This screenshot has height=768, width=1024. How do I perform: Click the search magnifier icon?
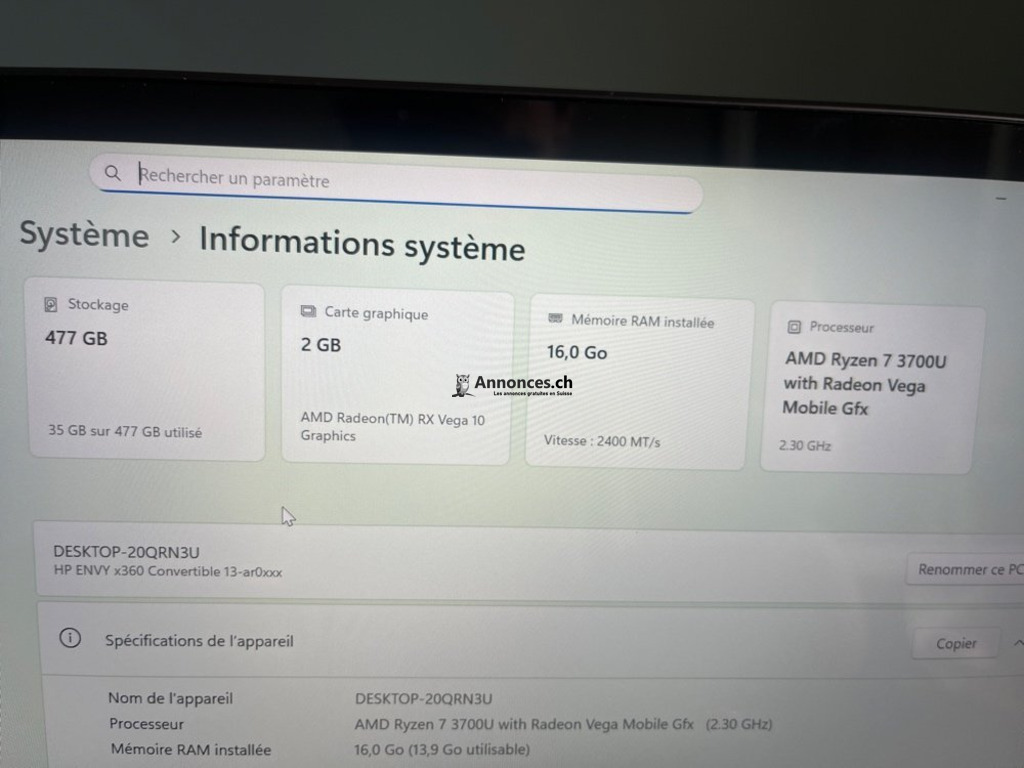(113, 173)
